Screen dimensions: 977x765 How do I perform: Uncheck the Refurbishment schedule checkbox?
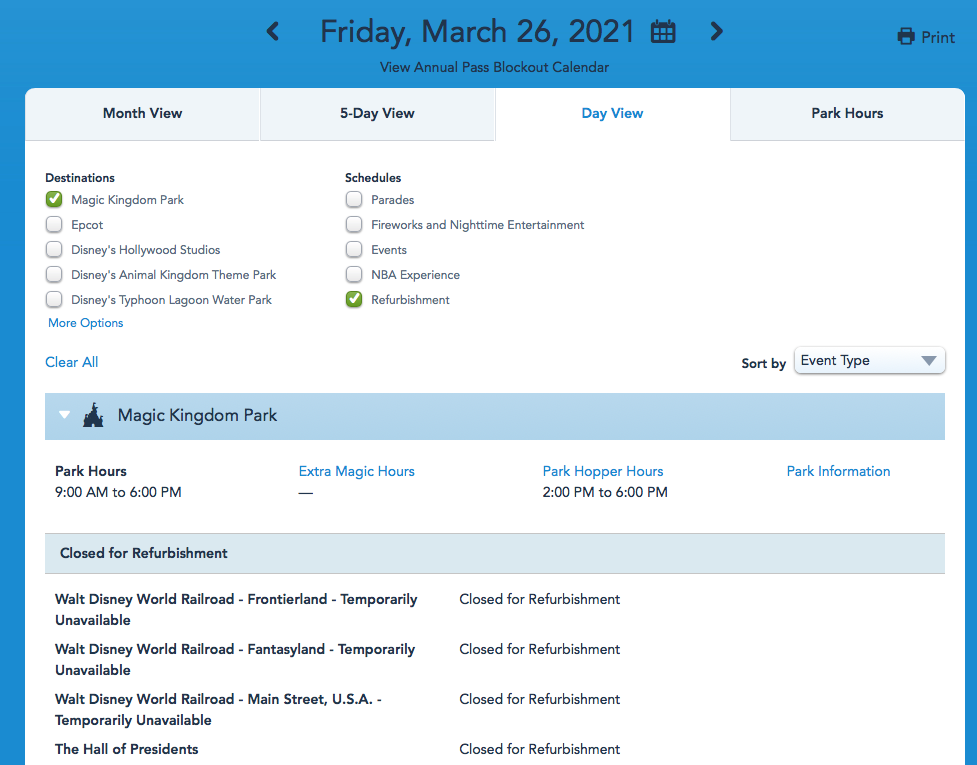click(x=354, y=299)
